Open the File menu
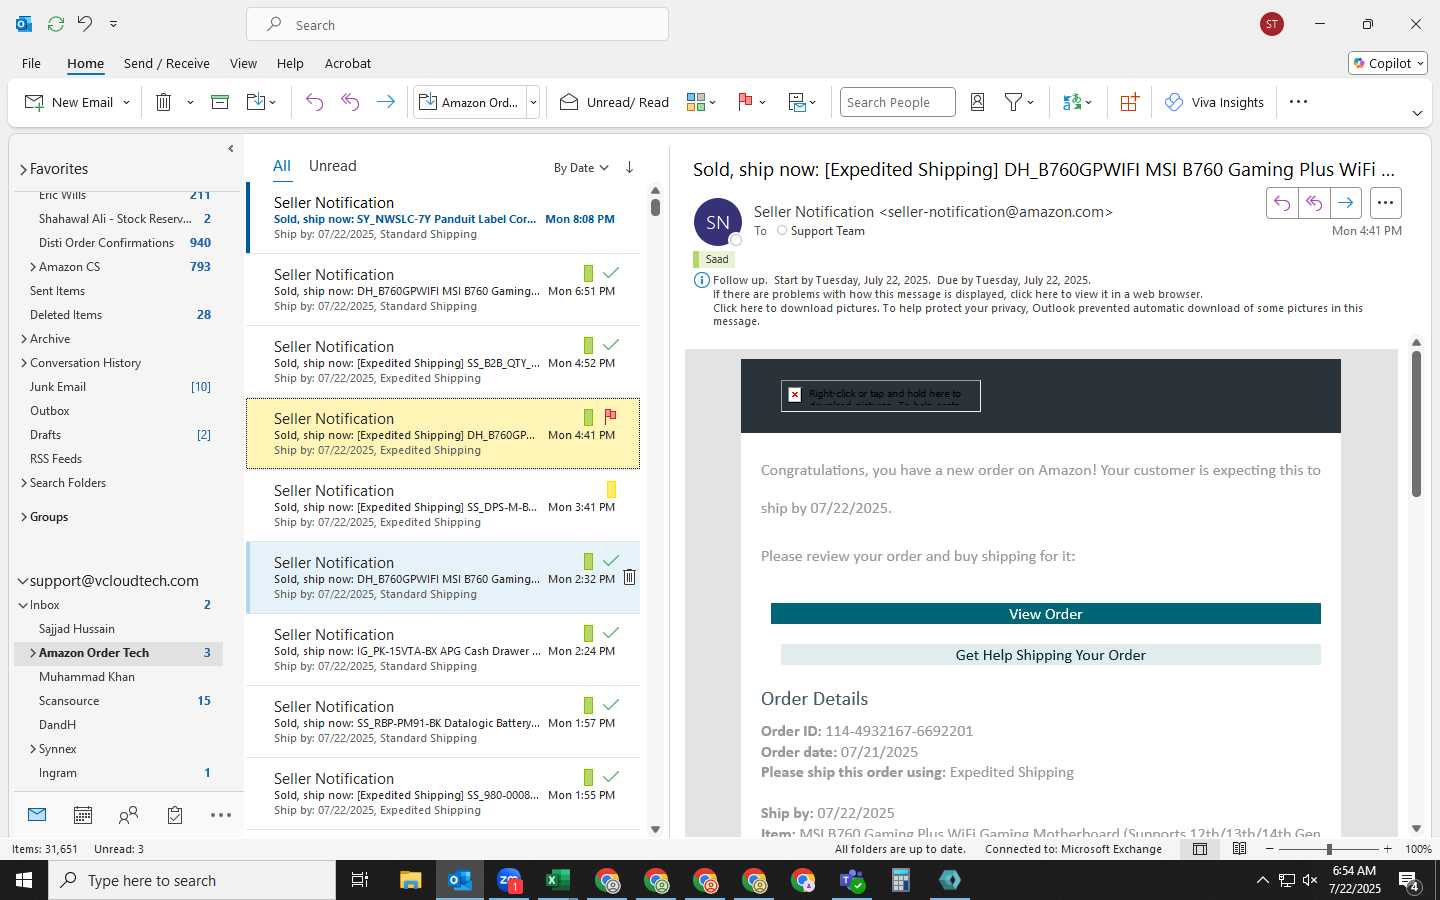The width and height of the screenshot is (1440, 900). click(31, 63)
